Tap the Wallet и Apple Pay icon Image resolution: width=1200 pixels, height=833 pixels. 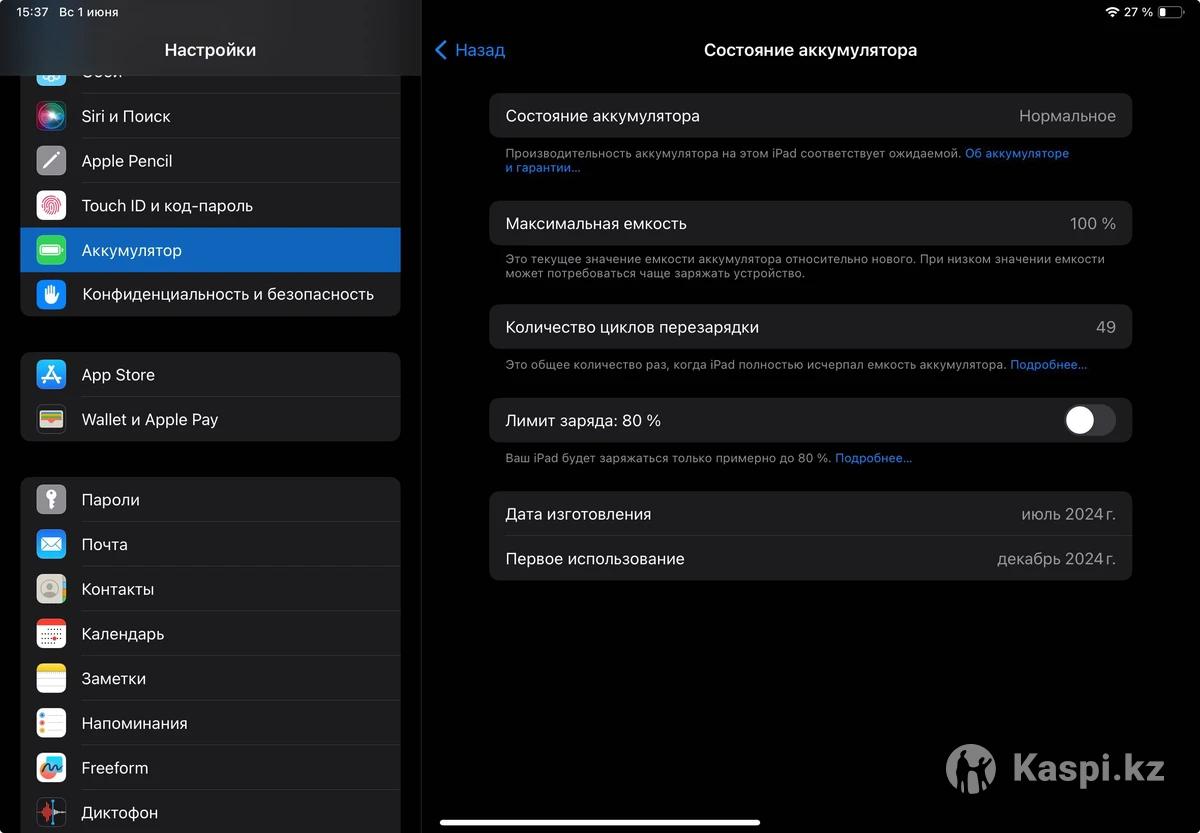click(51, 419)
